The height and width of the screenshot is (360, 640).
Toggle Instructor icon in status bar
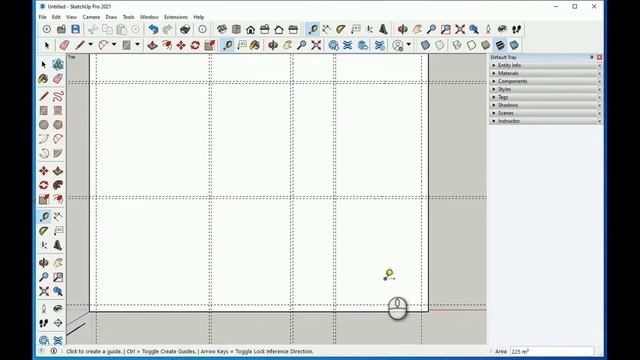[x=53, y=351]
